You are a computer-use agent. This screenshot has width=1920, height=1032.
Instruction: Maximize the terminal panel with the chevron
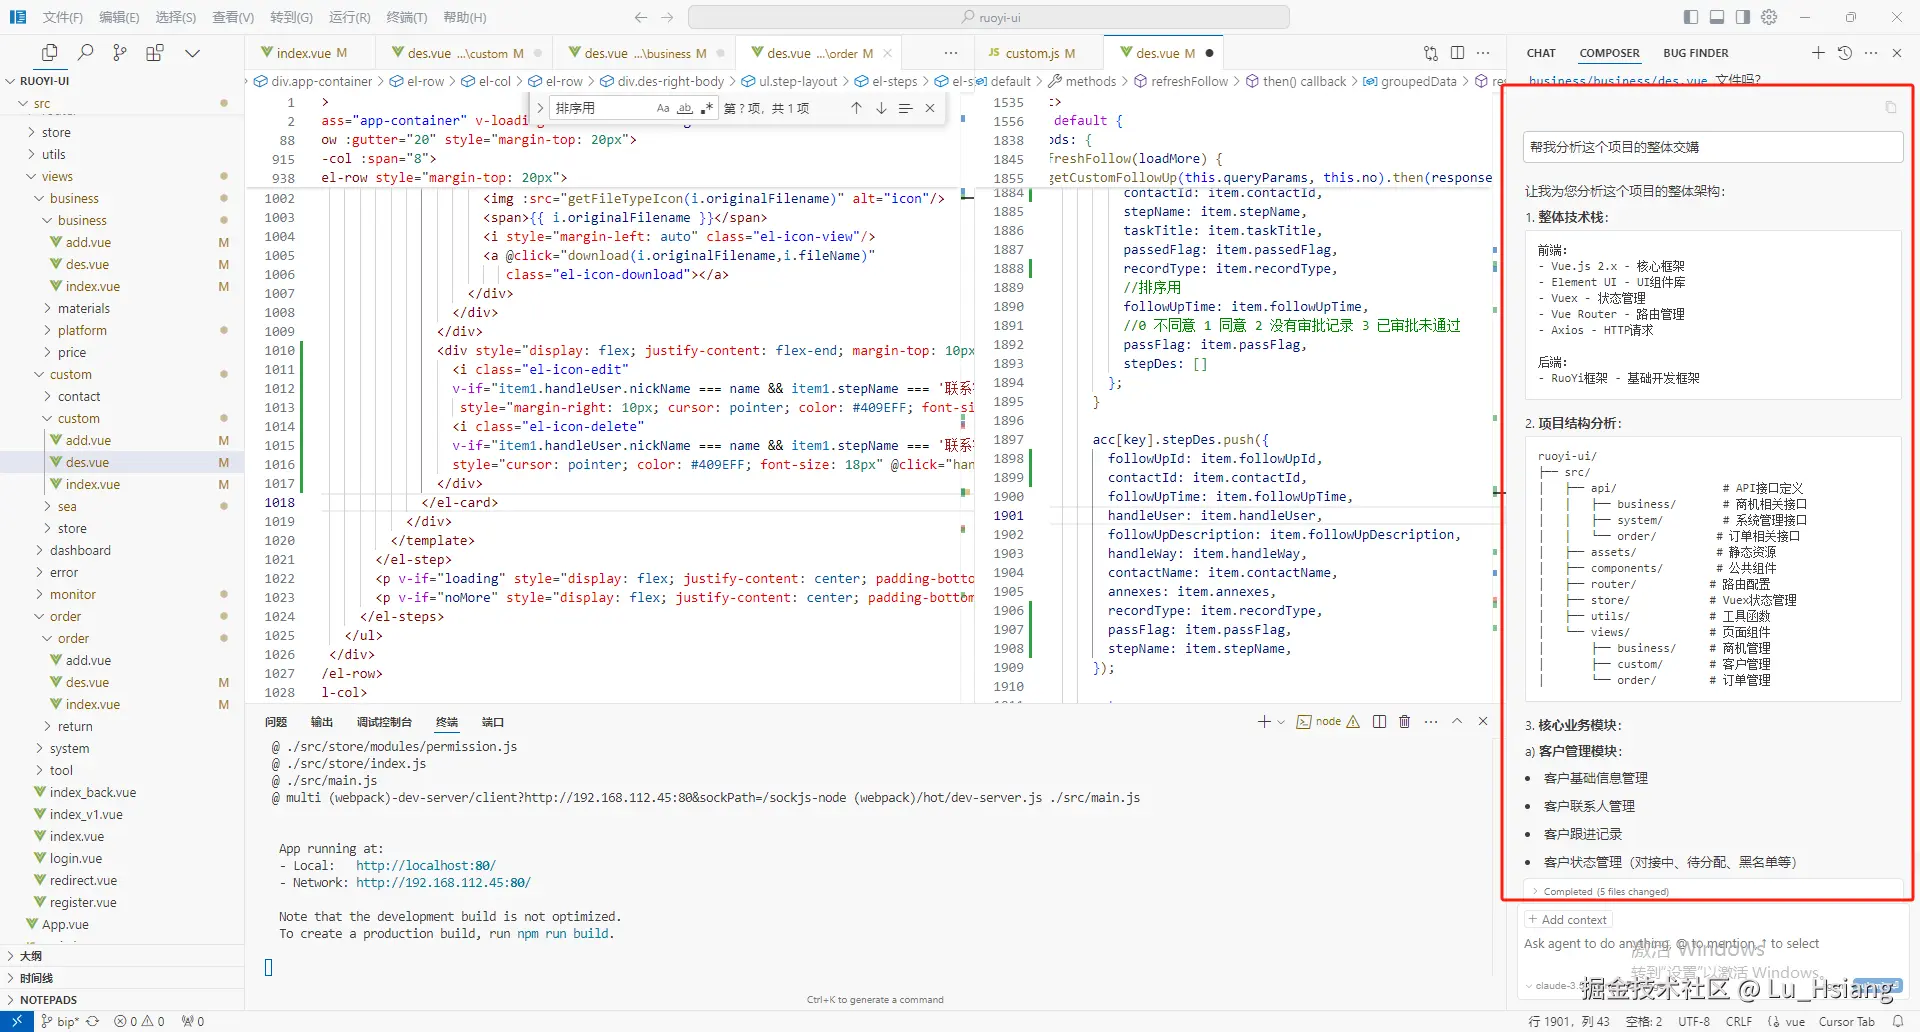[1457, 721]
